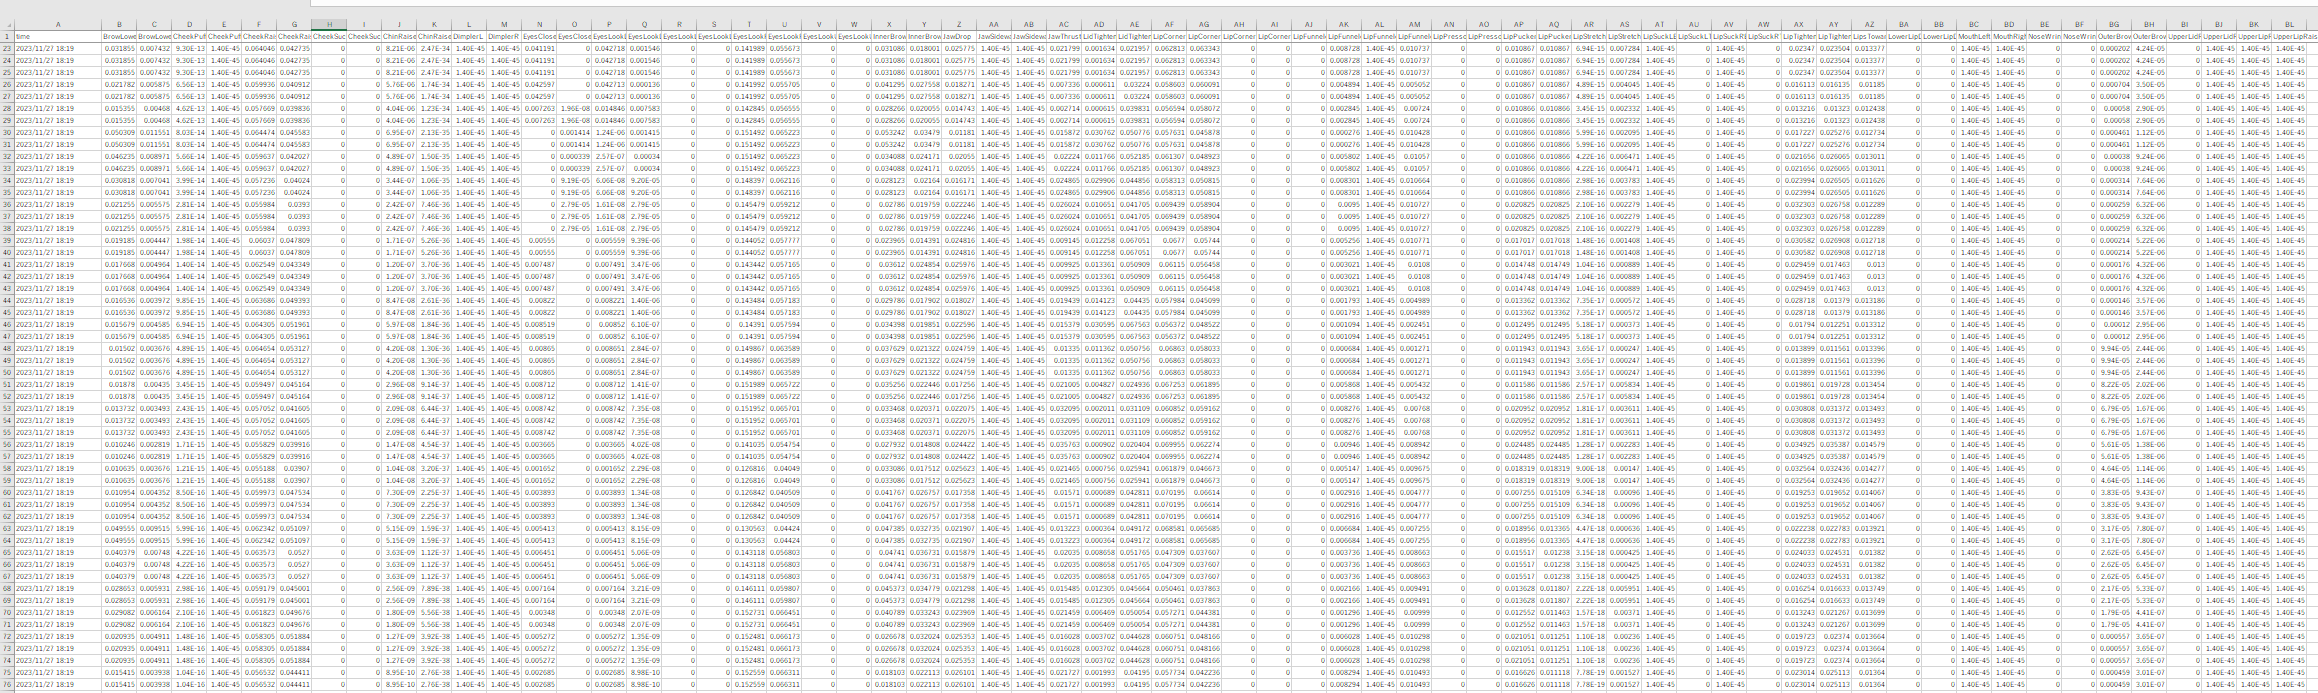Select column BL header
The width and height of the screenshot is (2318, 693).
click(x=2289, y=24)
